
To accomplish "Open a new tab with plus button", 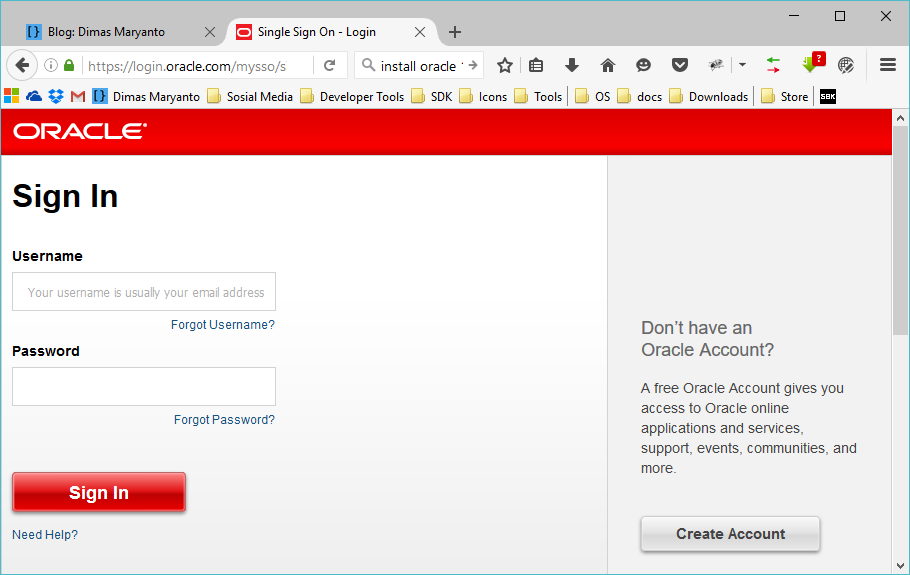I will 455,32.
